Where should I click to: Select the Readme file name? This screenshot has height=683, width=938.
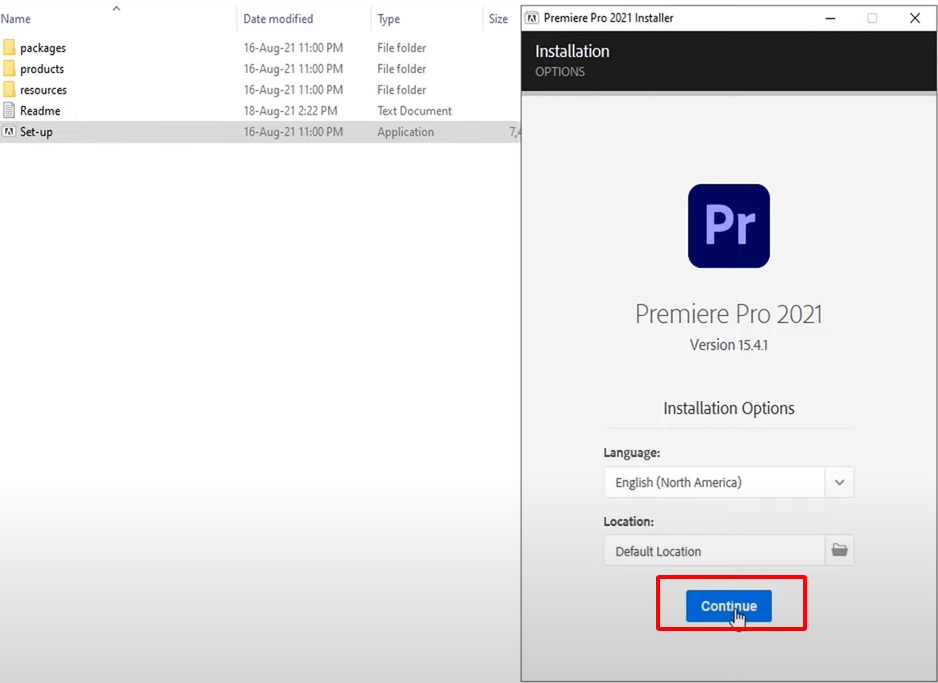tap(40, 111)
